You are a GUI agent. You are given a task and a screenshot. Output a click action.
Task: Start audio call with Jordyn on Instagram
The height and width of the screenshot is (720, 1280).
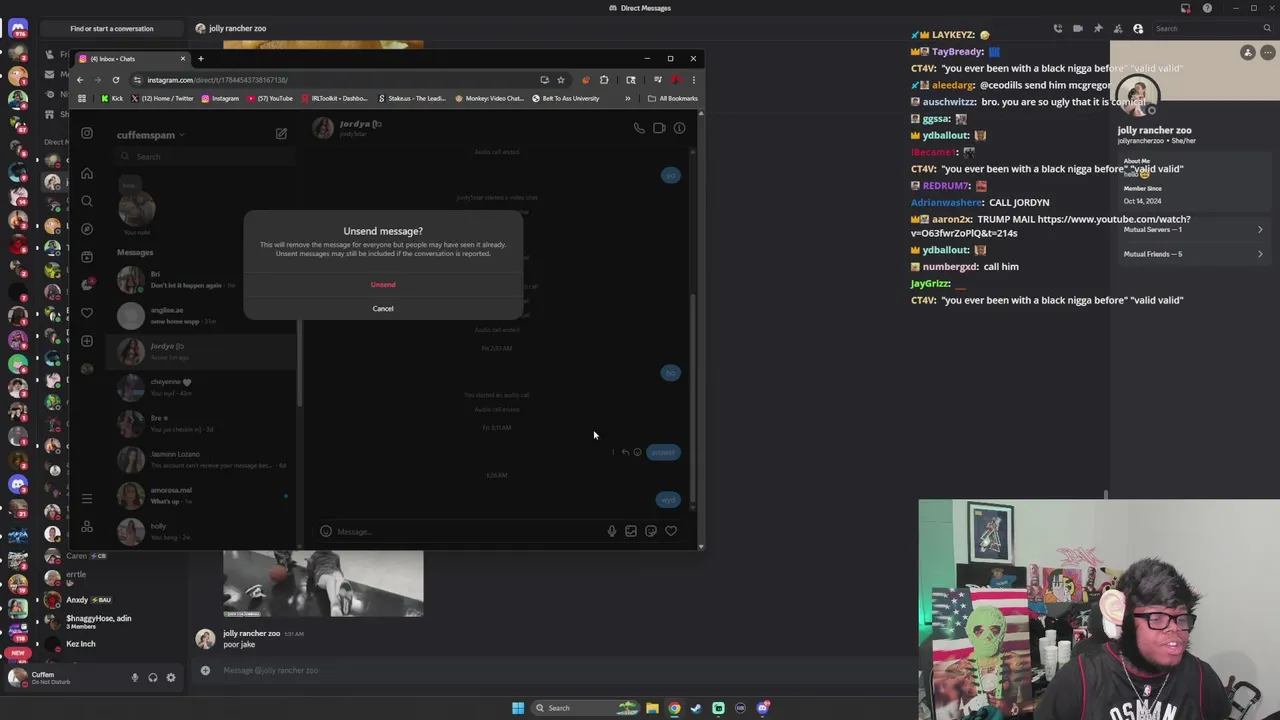pos(639,128)
